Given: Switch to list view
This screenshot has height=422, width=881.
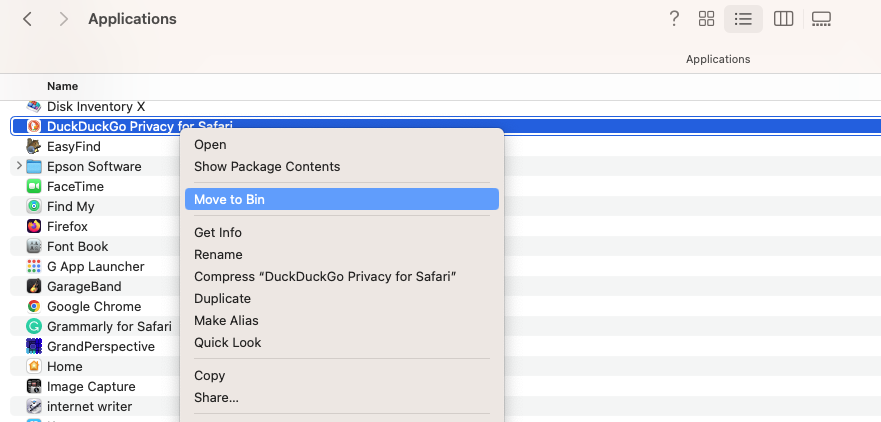Looking at the screenshot, I should coord(743,19).
